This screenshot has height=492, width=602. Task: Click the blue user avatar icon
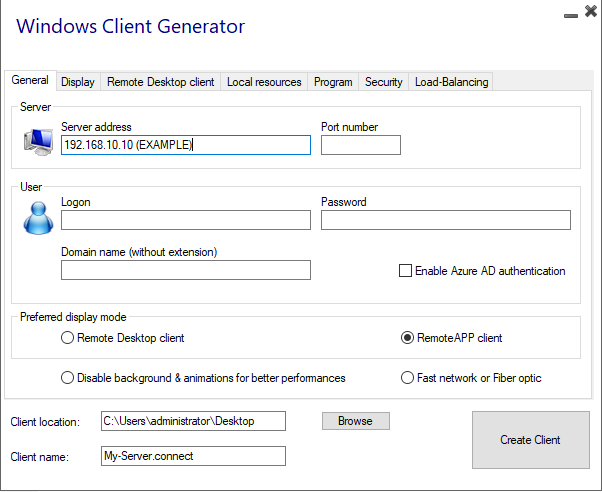[x=37, y=217]
